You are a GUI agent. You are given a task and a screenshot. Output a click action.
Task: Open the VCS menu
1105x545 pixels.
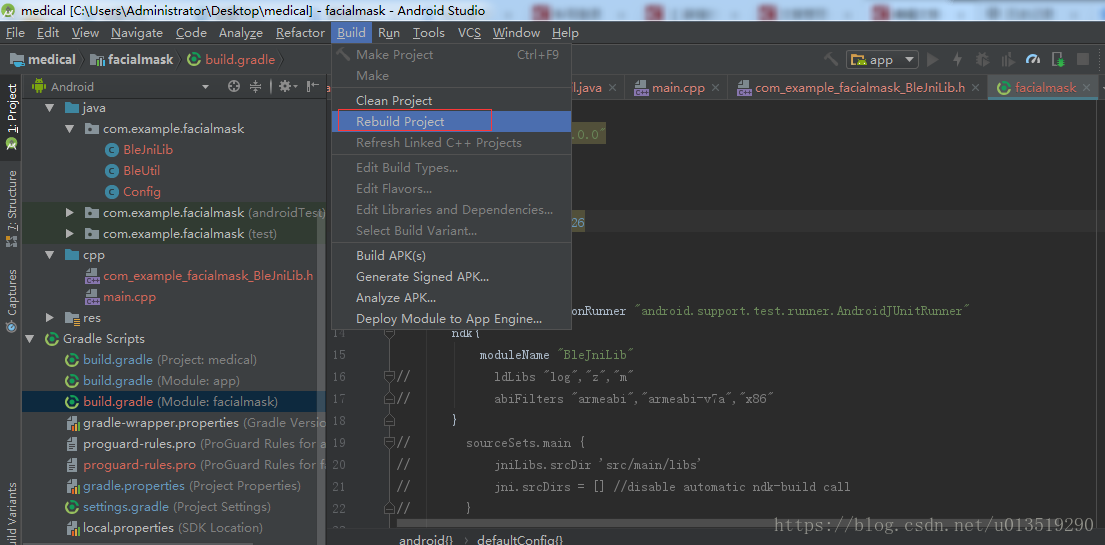[469, 32]
